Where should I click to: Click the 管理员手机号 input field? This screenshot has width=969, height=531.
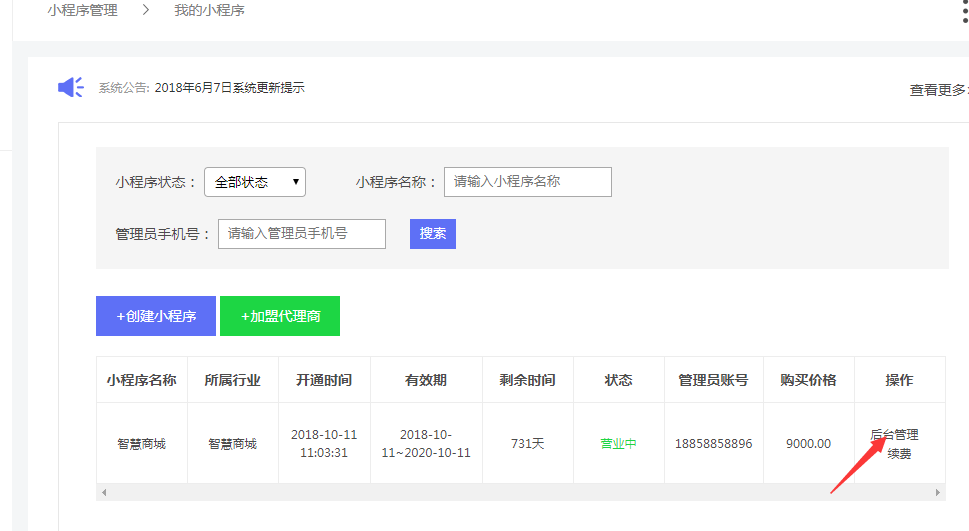(301, 234)
